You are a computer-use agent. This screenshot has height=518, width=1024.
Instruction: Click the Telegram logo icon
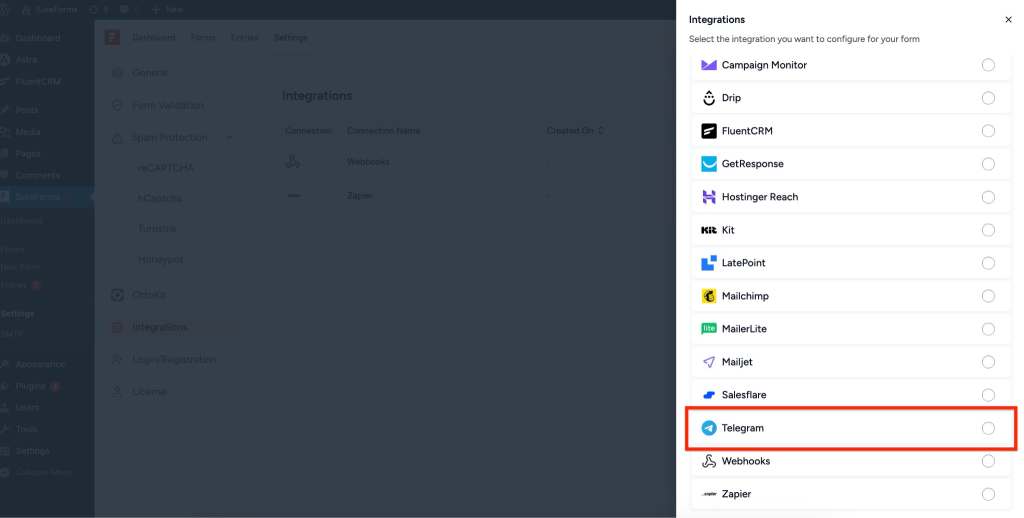tap(709, 428)
